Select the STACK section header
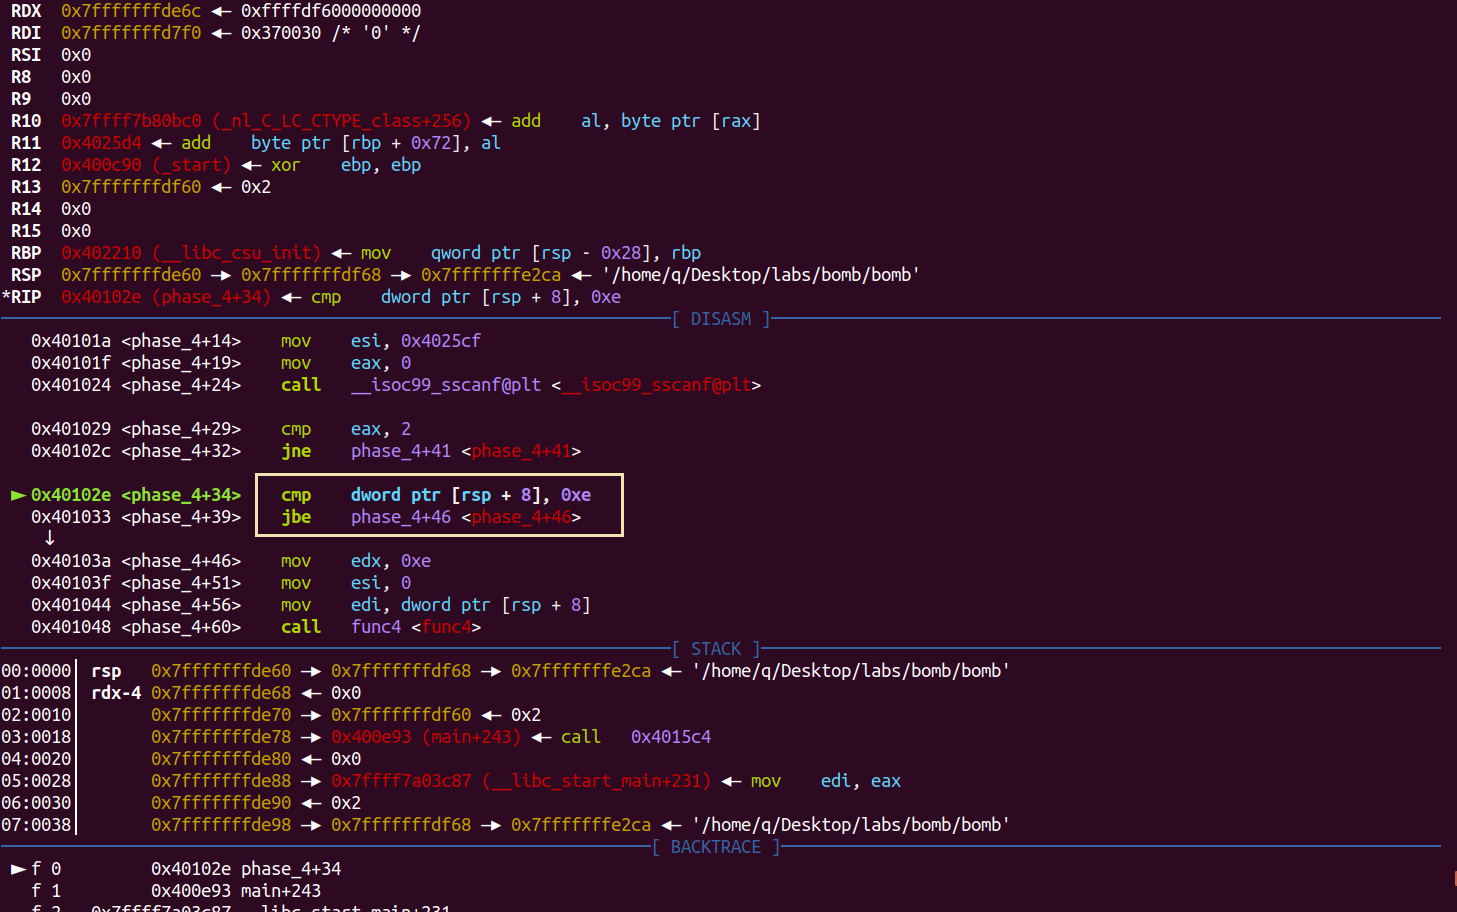 [716, 648]
